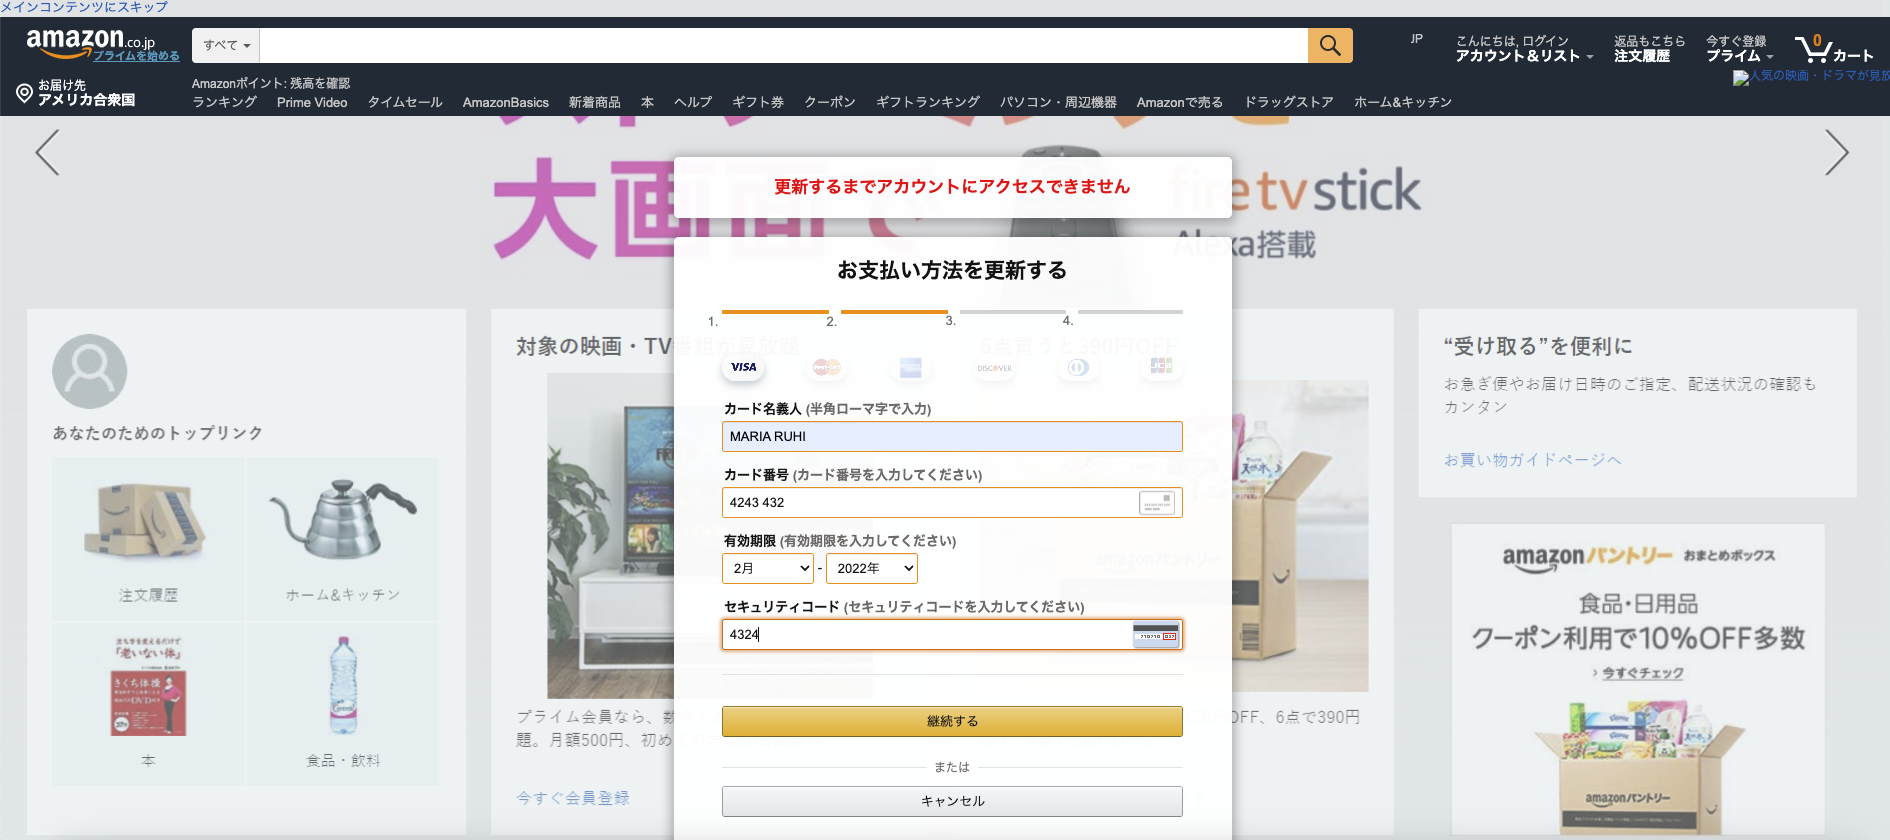Select Discover card type
The width and height of the screenshot is (1890, 840).
(994, 368)
